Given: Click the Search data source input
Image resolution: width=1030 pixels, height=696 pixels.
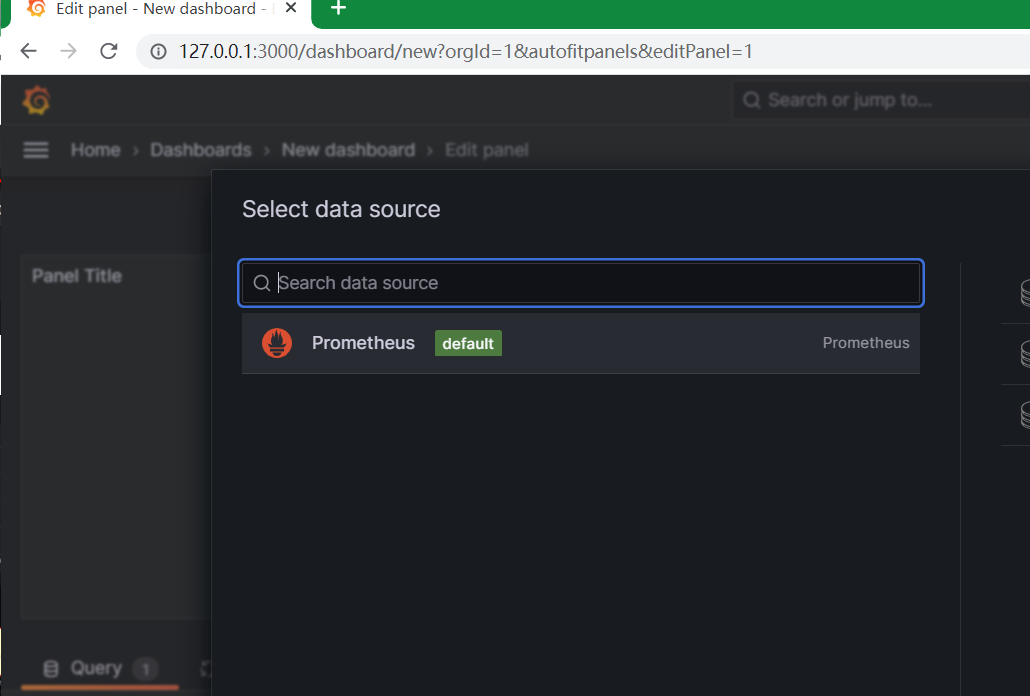Looking at the screenshot, I should pyautogui.click(x=581, y=283).
